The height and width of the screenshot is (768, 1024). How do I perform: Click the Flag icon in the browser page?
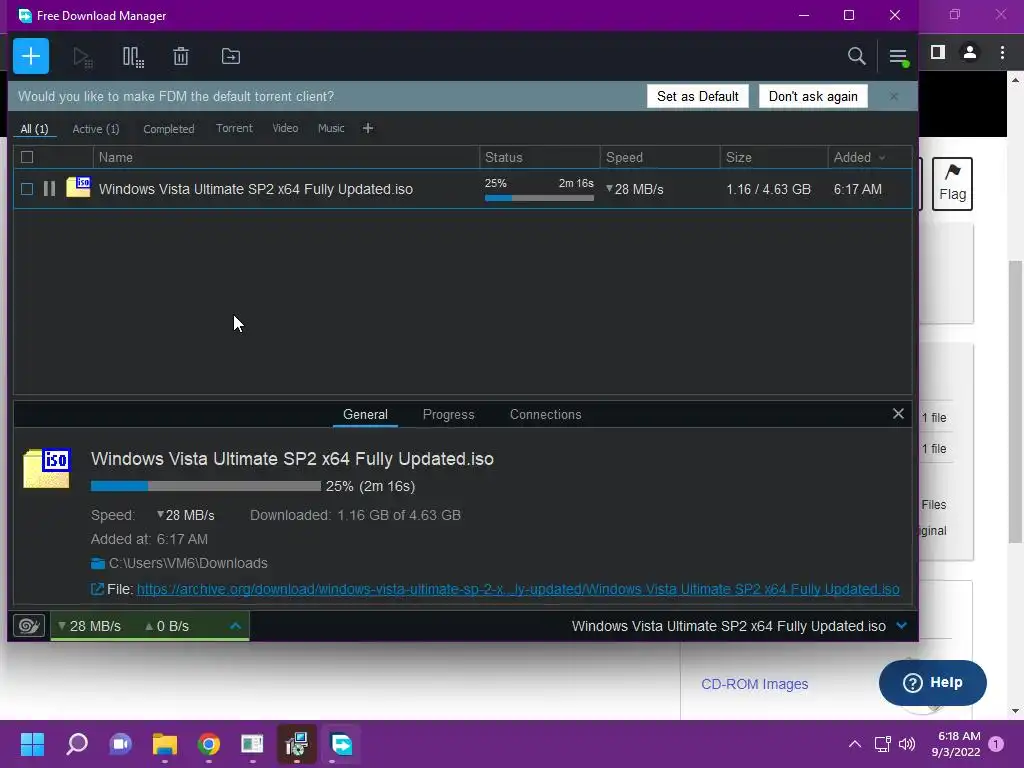[x=952, y=184]
